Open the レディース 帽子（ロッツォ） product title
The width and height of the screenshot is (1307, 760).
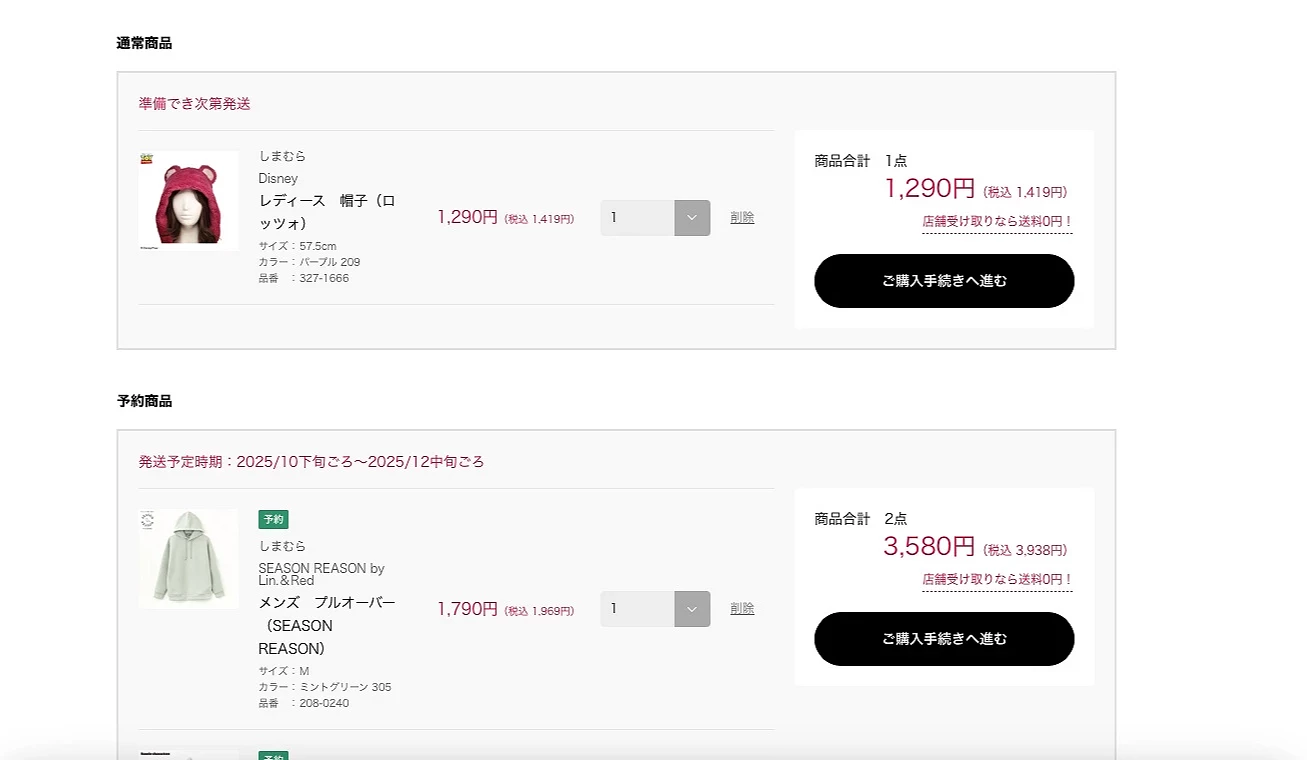[x=326, y=212]
